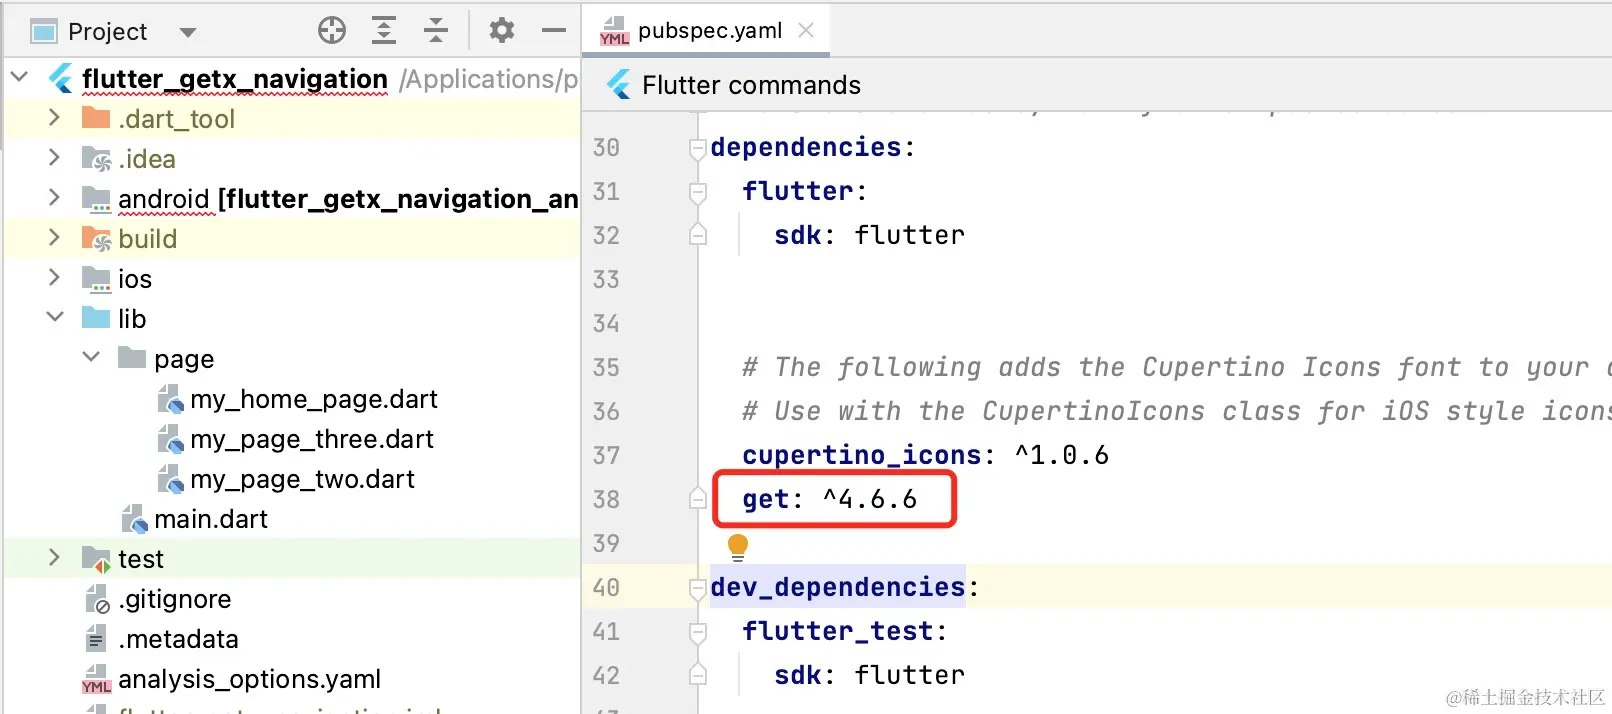The width and height of the screenshot is (1612, 714).
Task: Close the pubspec.yaml tab
Action: pos(806,30)
